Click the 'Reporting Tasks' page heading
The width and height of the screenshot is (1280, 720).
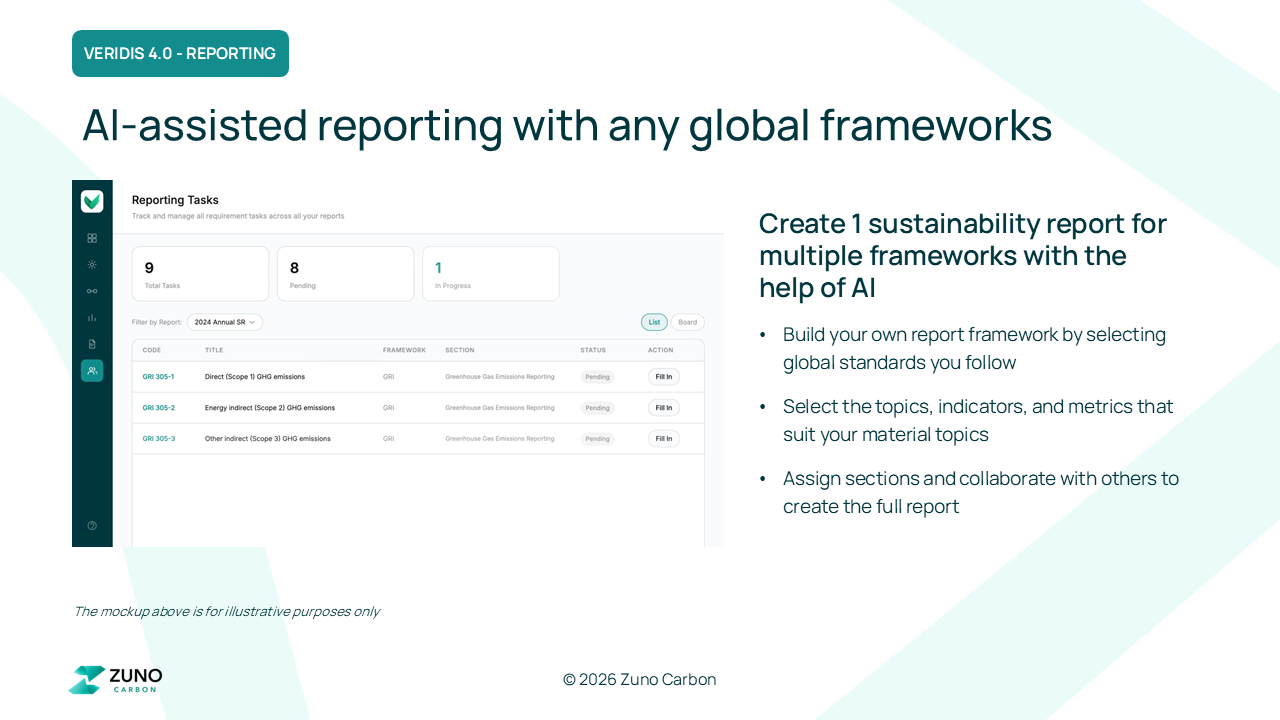(x=175, y=200)
